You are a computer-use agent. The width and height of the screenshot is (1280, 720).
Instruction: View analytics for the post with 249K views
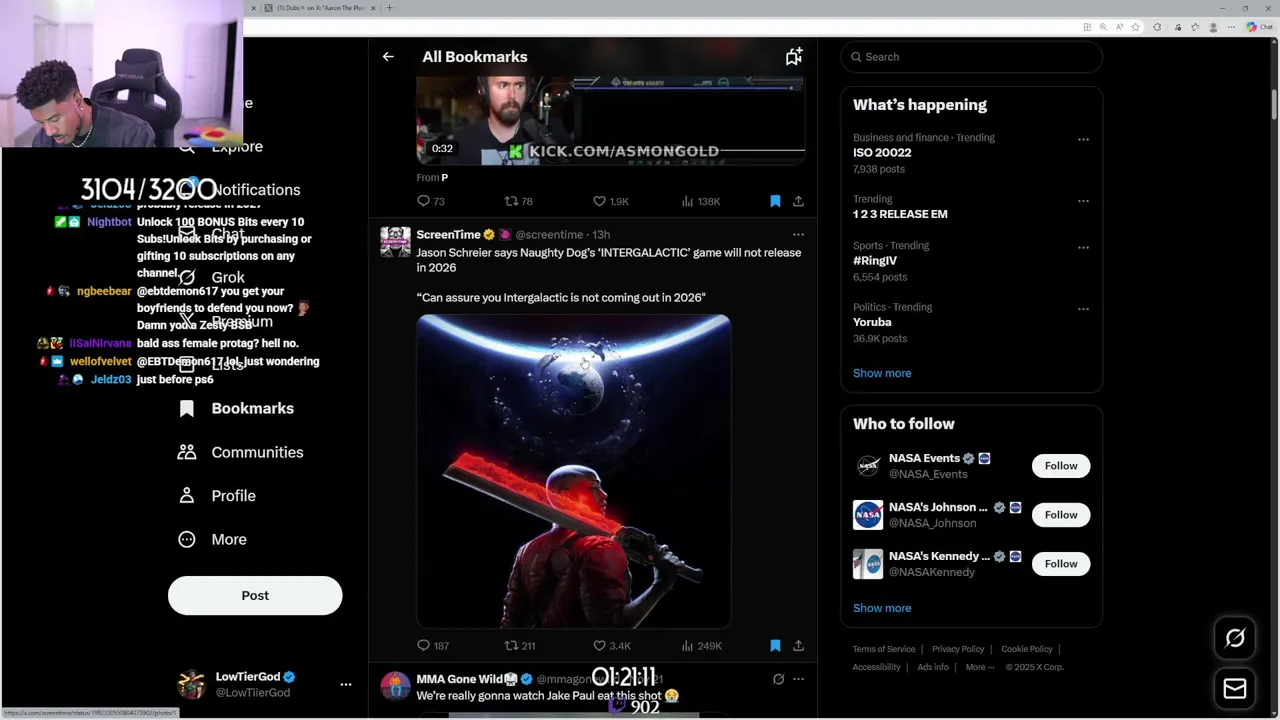pos(701,646)
